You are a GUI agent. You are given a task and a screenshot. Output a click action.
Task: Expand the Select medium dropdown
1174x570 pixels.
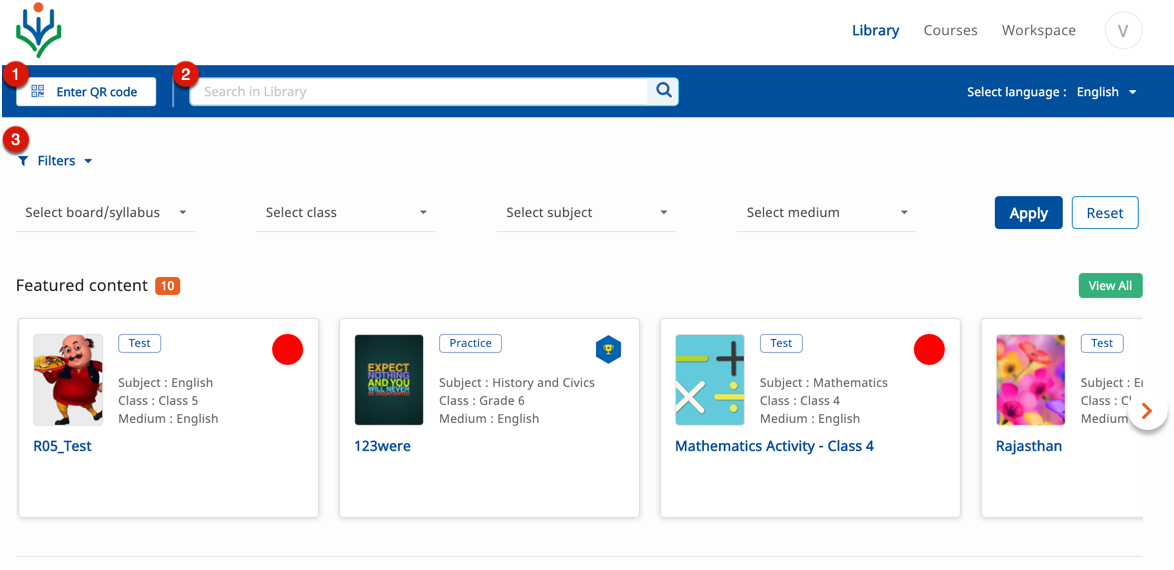coord(826,212)
